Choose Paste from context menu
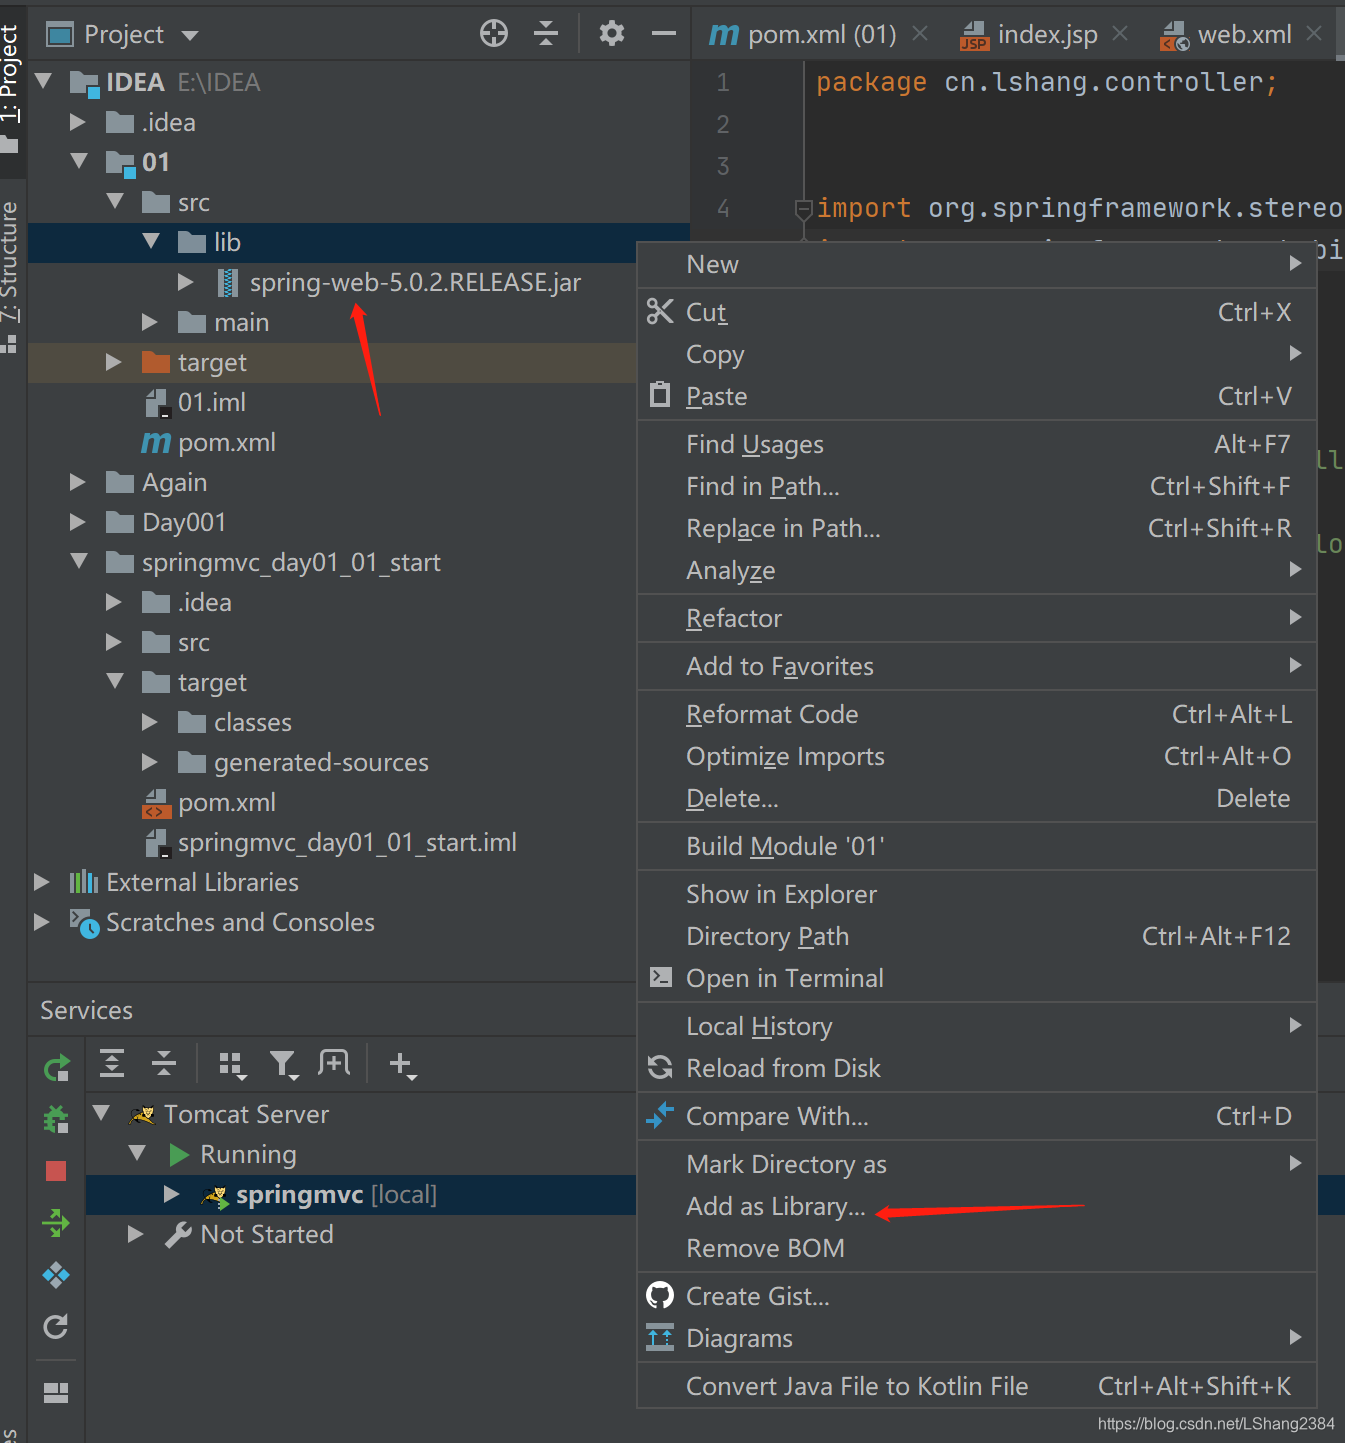The height and width of the screenshot is (1443, 1345). coord(977,396)
